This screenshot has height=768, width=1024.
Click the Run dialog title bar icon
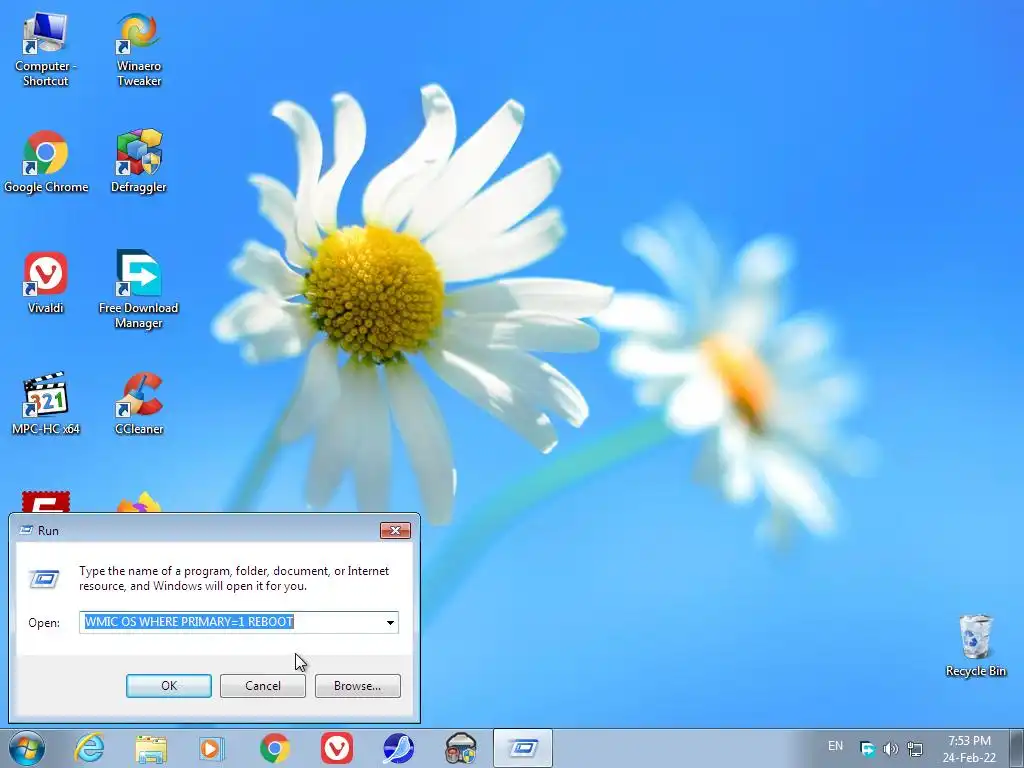[x=26, y=530]
